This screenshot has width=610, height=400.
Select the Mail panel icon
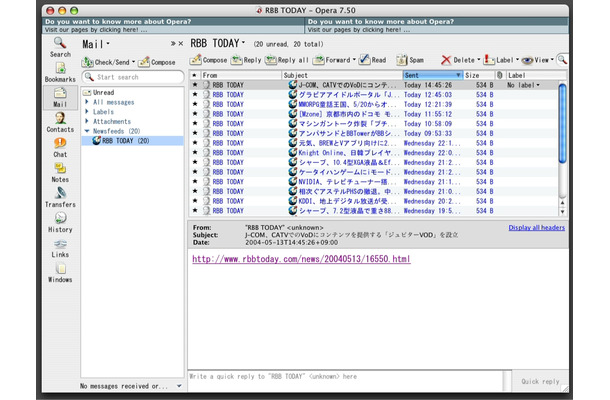click(x=60, y=97)
